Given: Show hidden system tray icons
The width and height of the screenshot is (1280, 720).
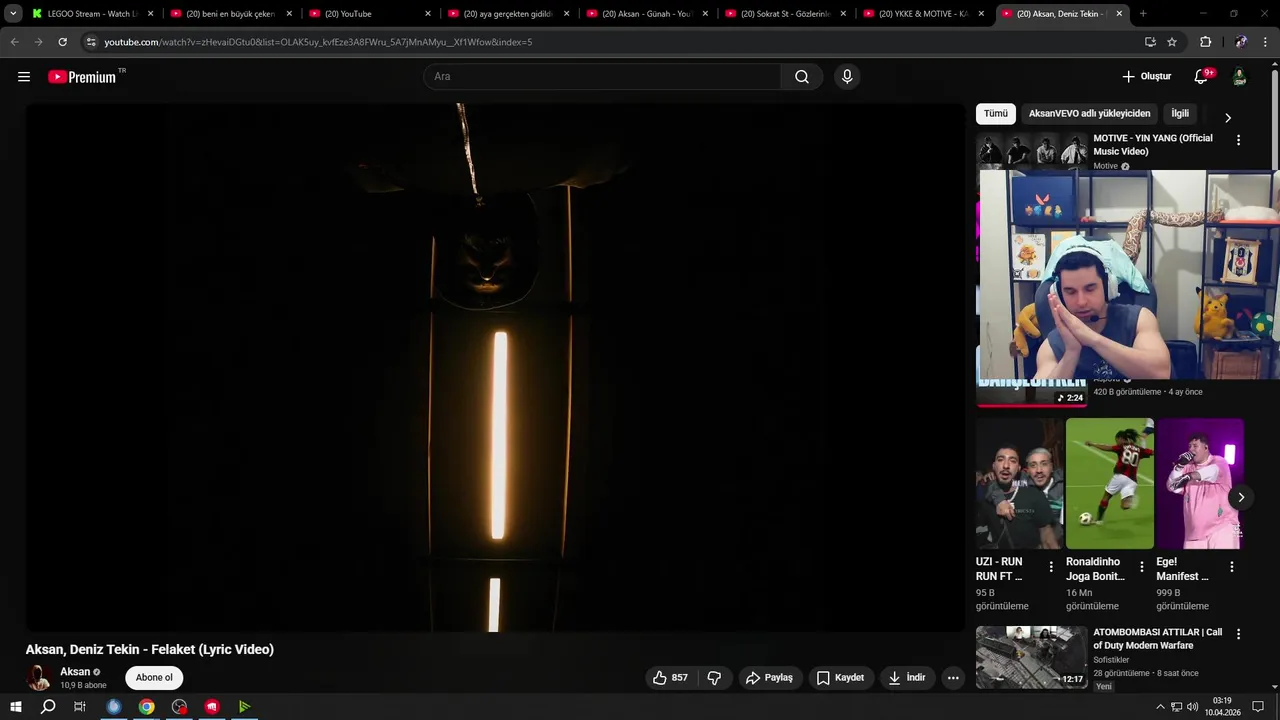Looking at the screenshot, I should coord(1160,707).
